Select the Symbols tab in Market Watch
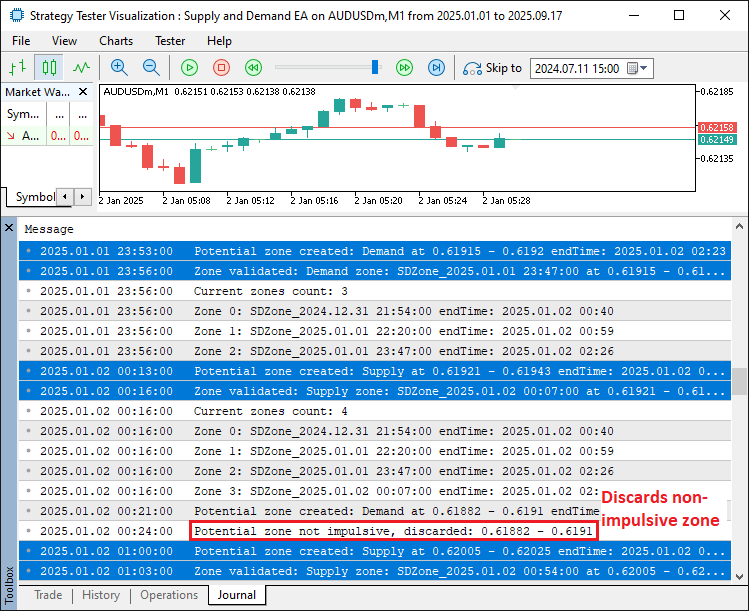This screenshot has height=611, width=749. point(35,197)
